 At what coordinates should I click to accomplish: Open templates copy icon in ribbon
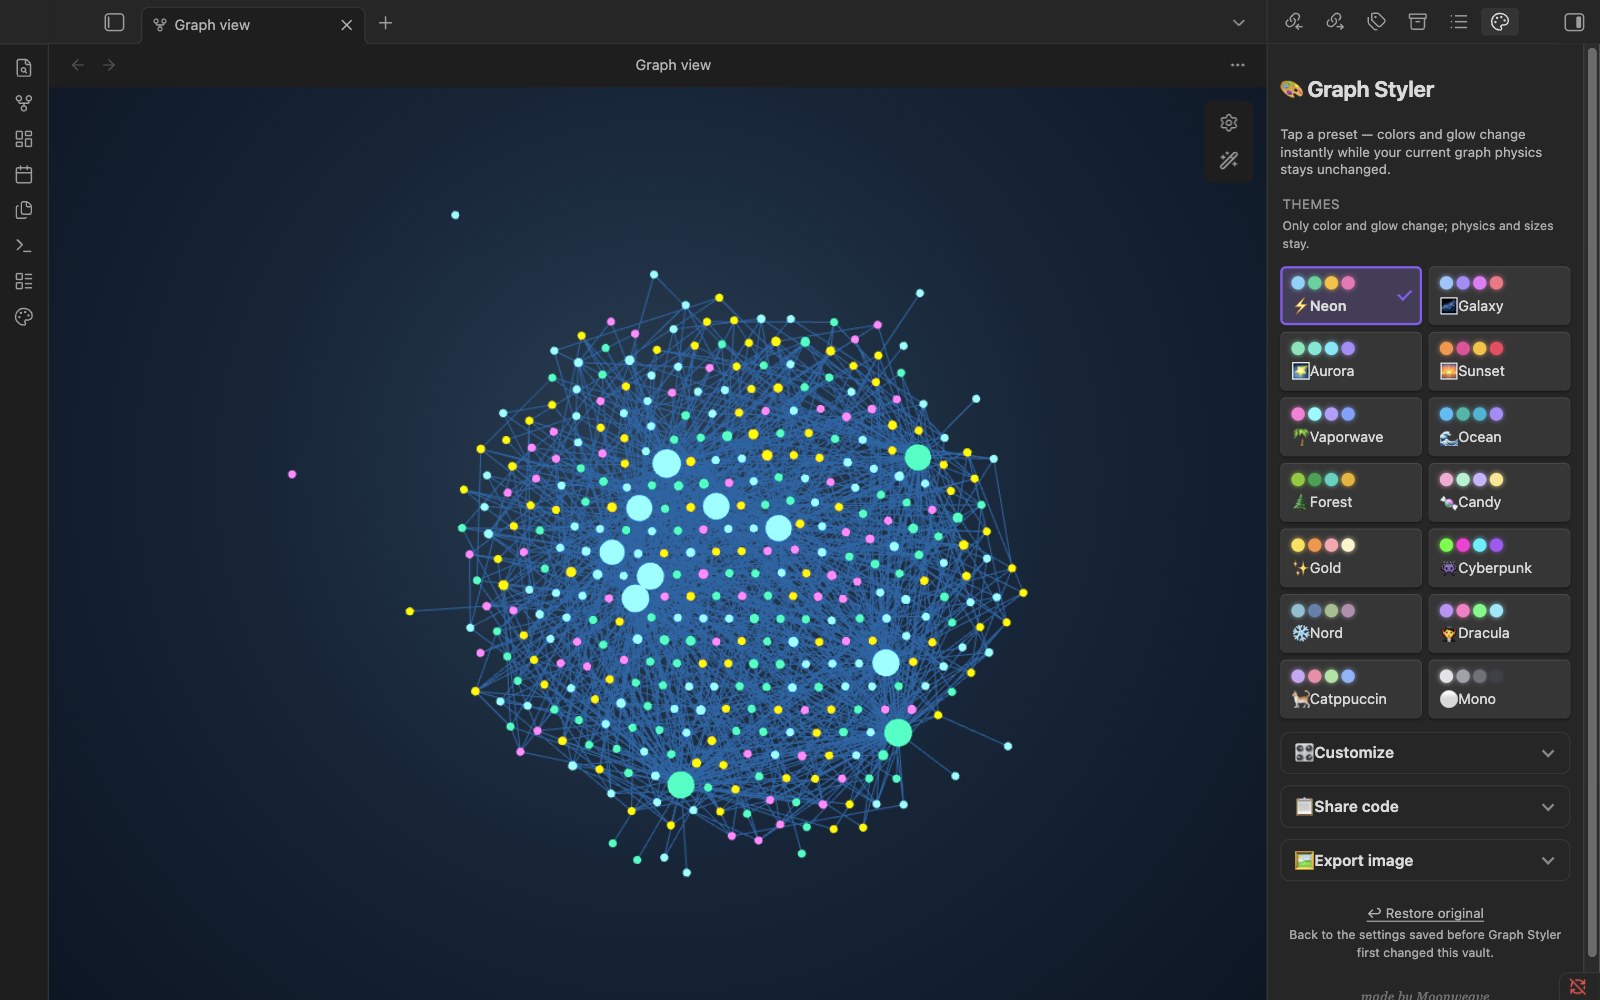24,210
